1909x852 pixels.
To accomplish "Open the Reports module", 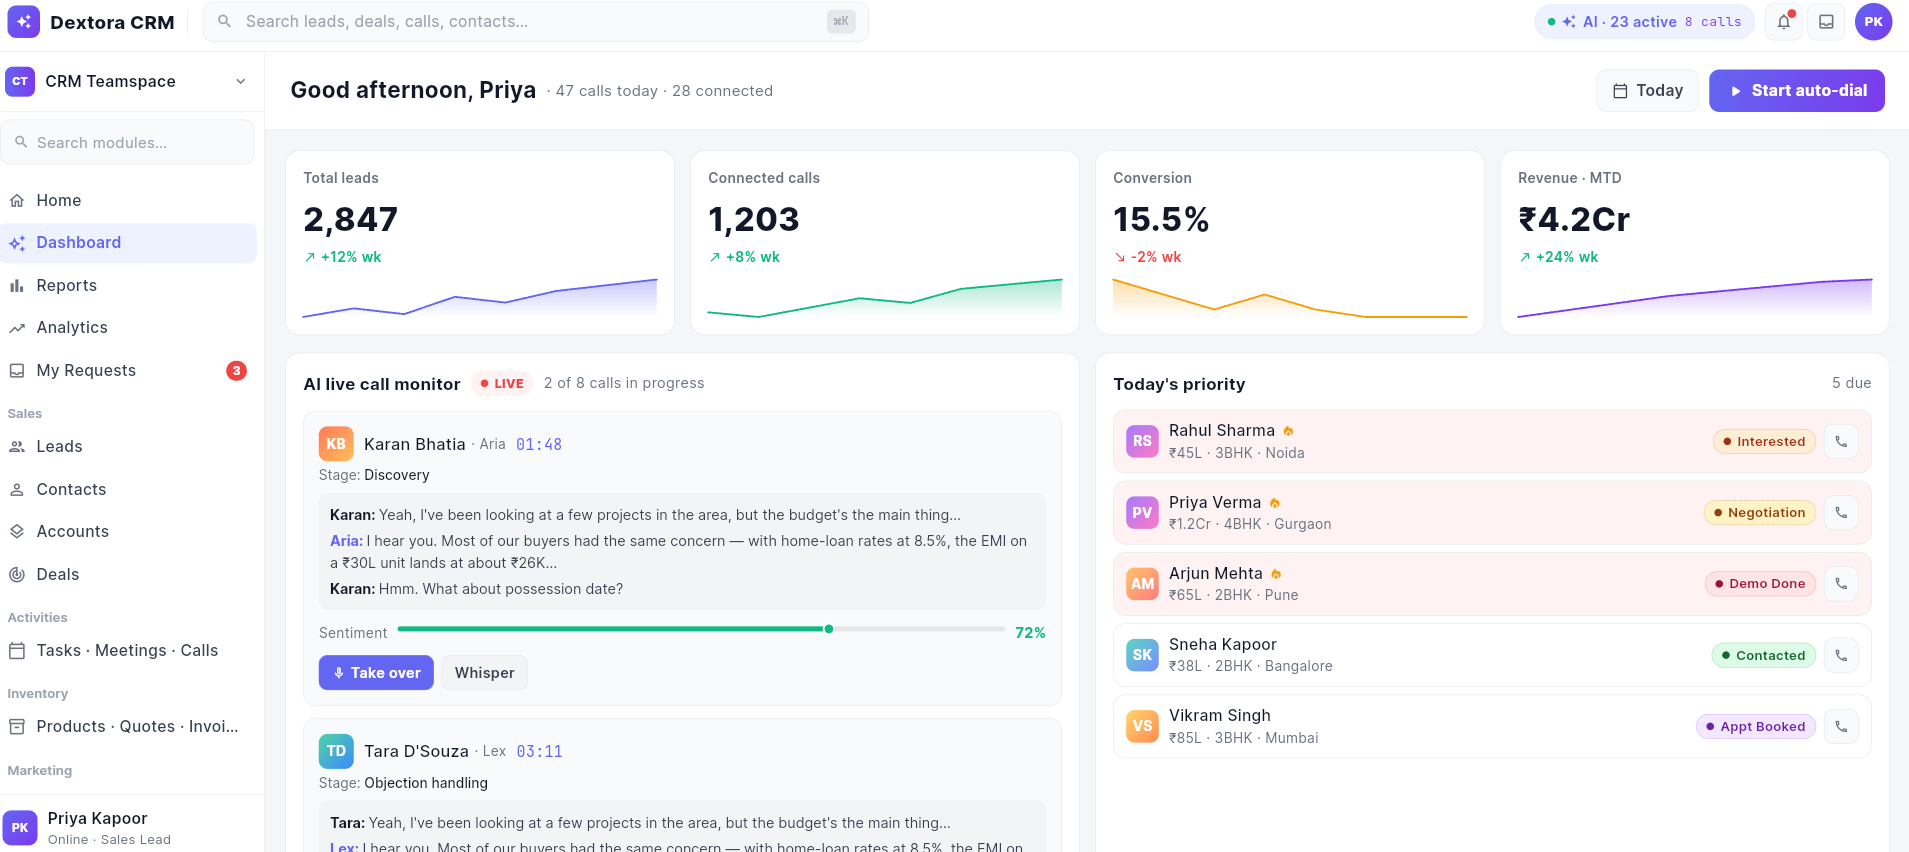I will click(128, 285).
